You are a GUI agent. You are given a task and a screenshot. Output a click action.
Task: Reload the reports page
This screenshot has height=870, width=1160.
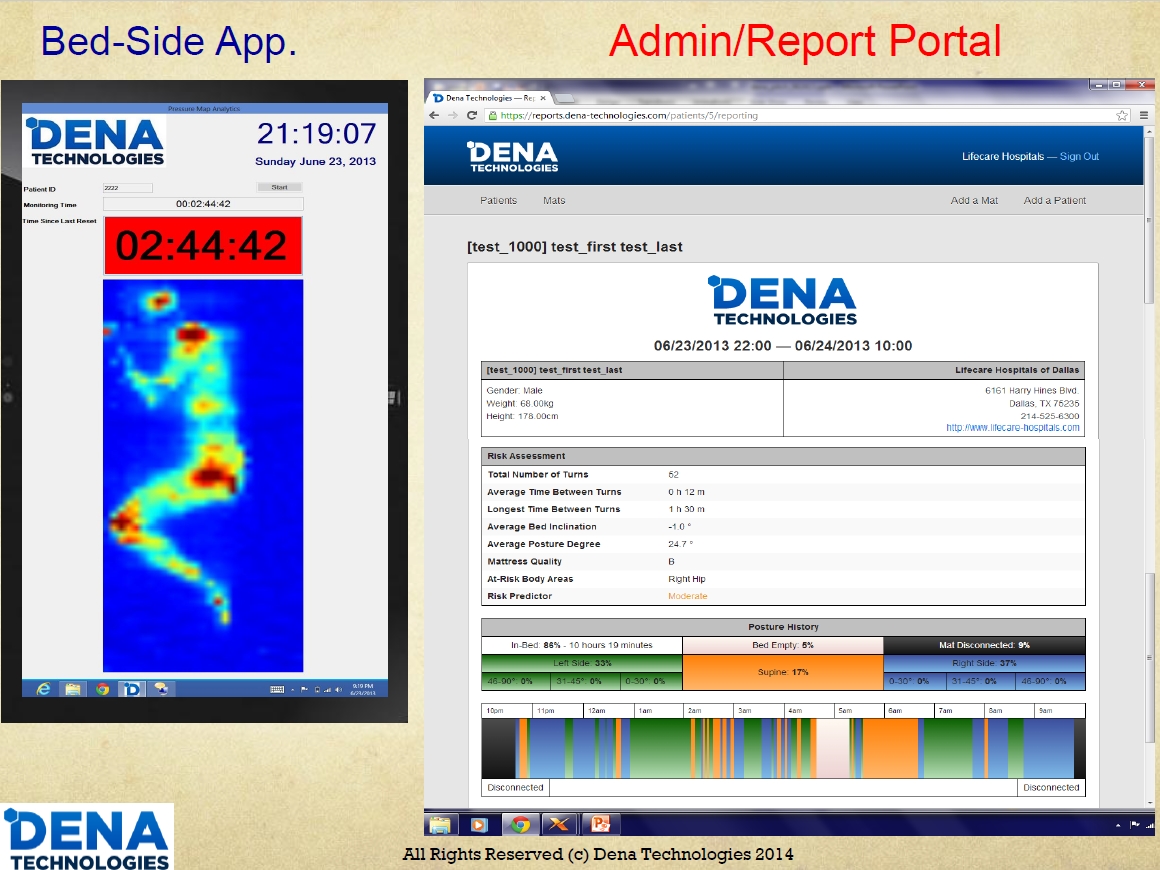472,115
